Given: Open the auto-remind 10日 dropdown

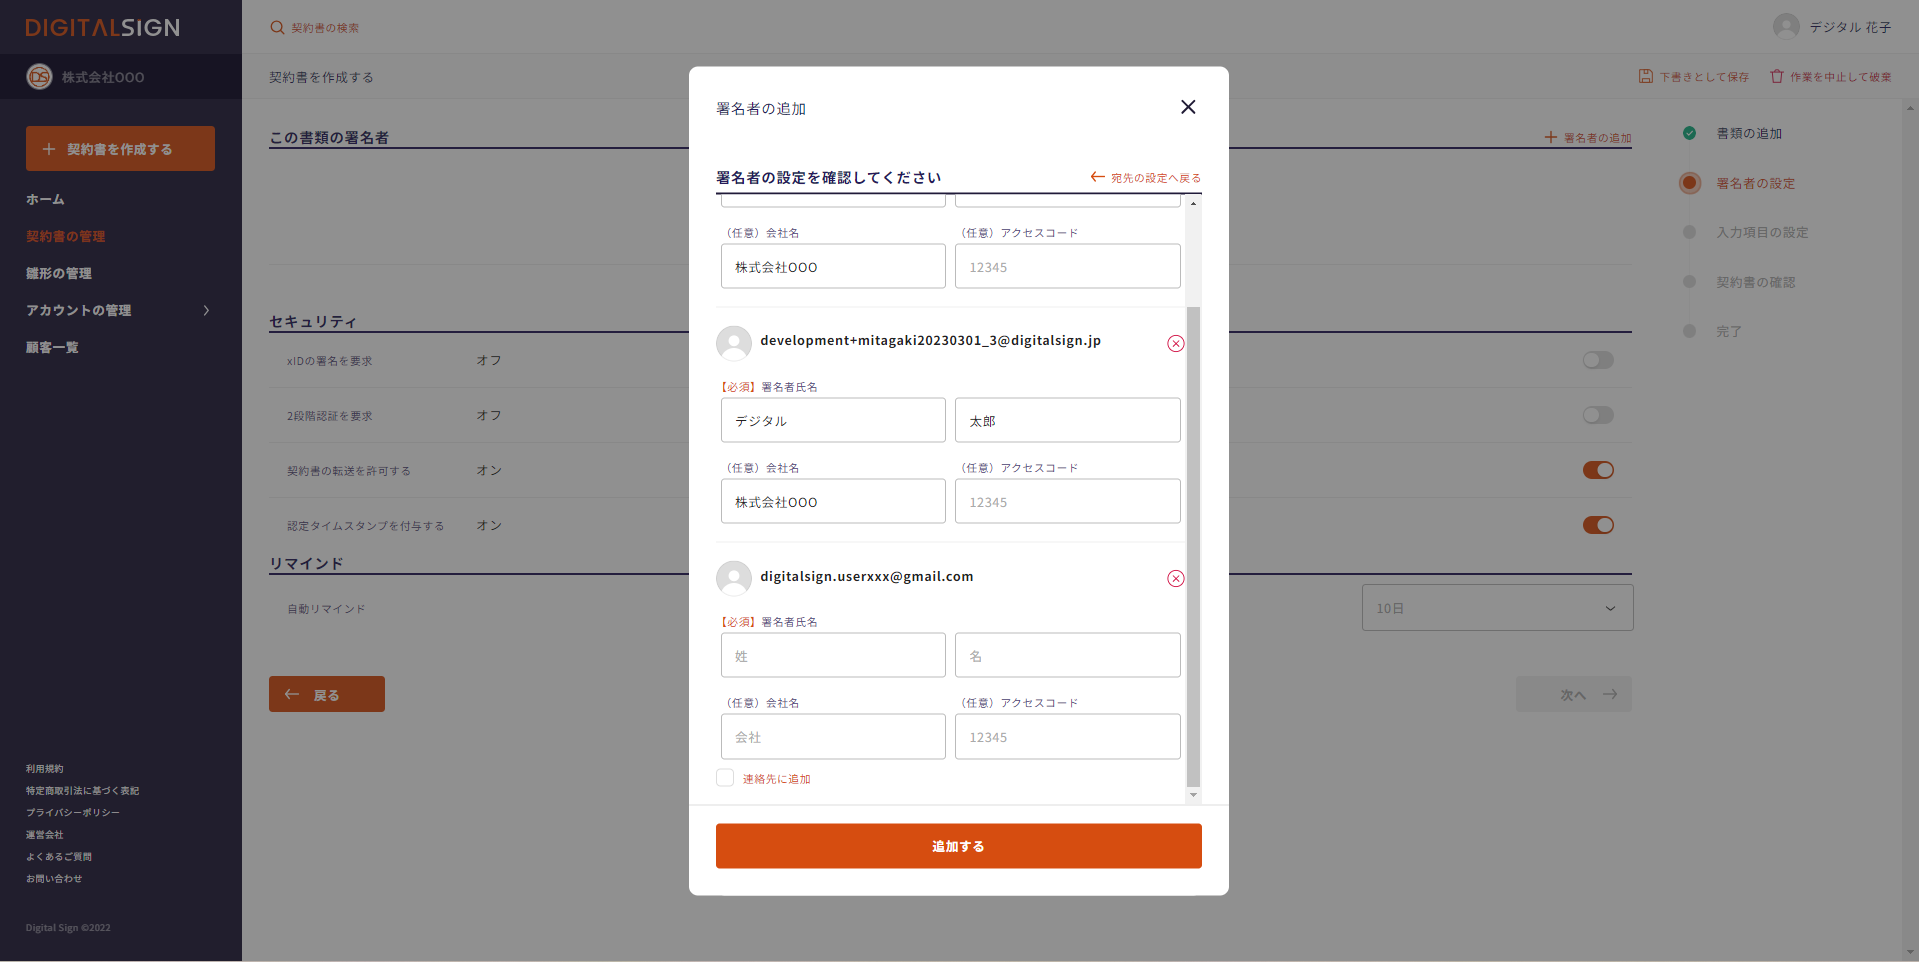Looking at the screenshot, I should coord(1496,608).
